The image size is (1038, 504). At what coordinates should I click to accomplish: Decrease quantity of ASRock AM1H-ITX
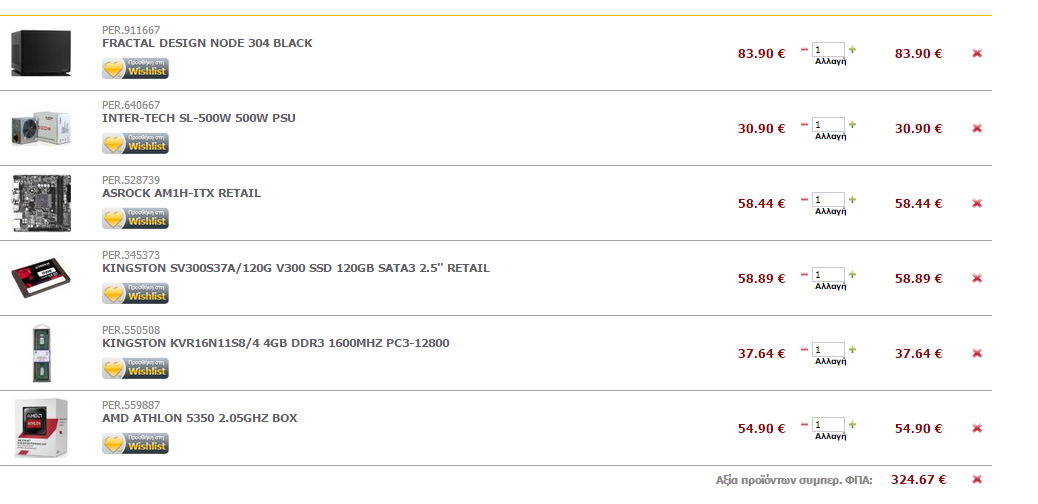pos(804,199)
